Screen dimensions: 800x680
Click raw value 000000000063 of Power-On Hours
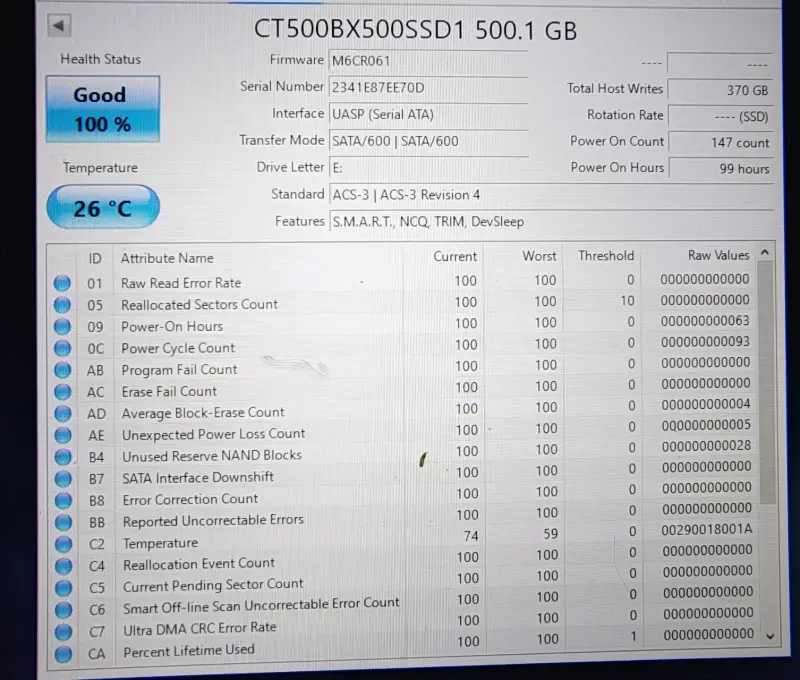tap(705, 321)
